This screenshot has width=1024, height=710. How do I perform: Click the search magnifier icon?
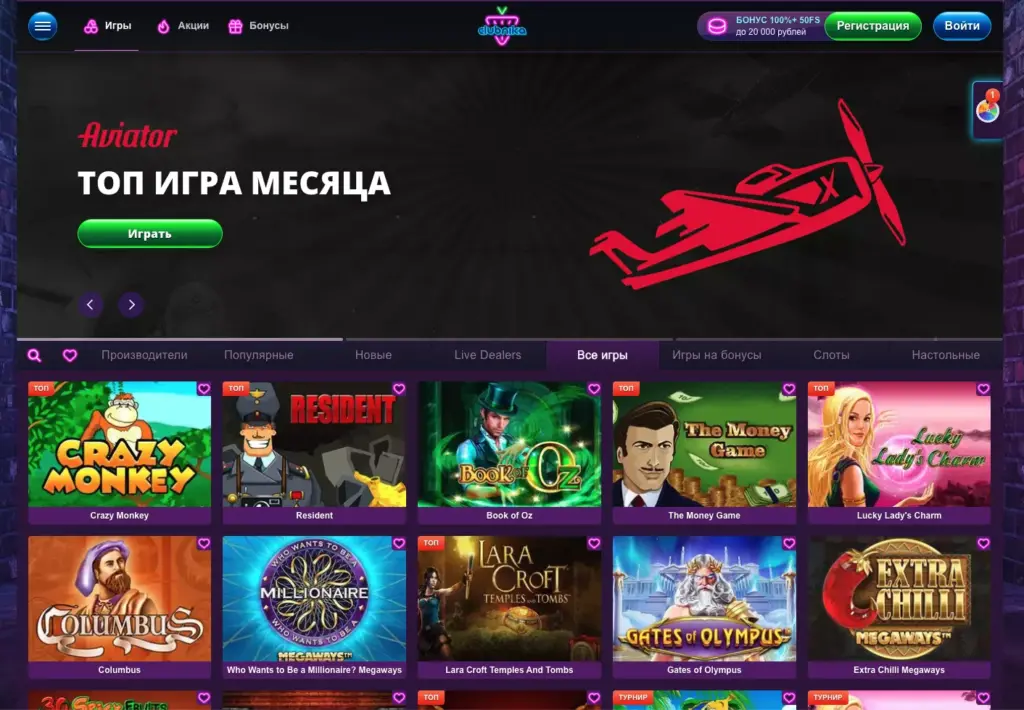pos(35,355)
